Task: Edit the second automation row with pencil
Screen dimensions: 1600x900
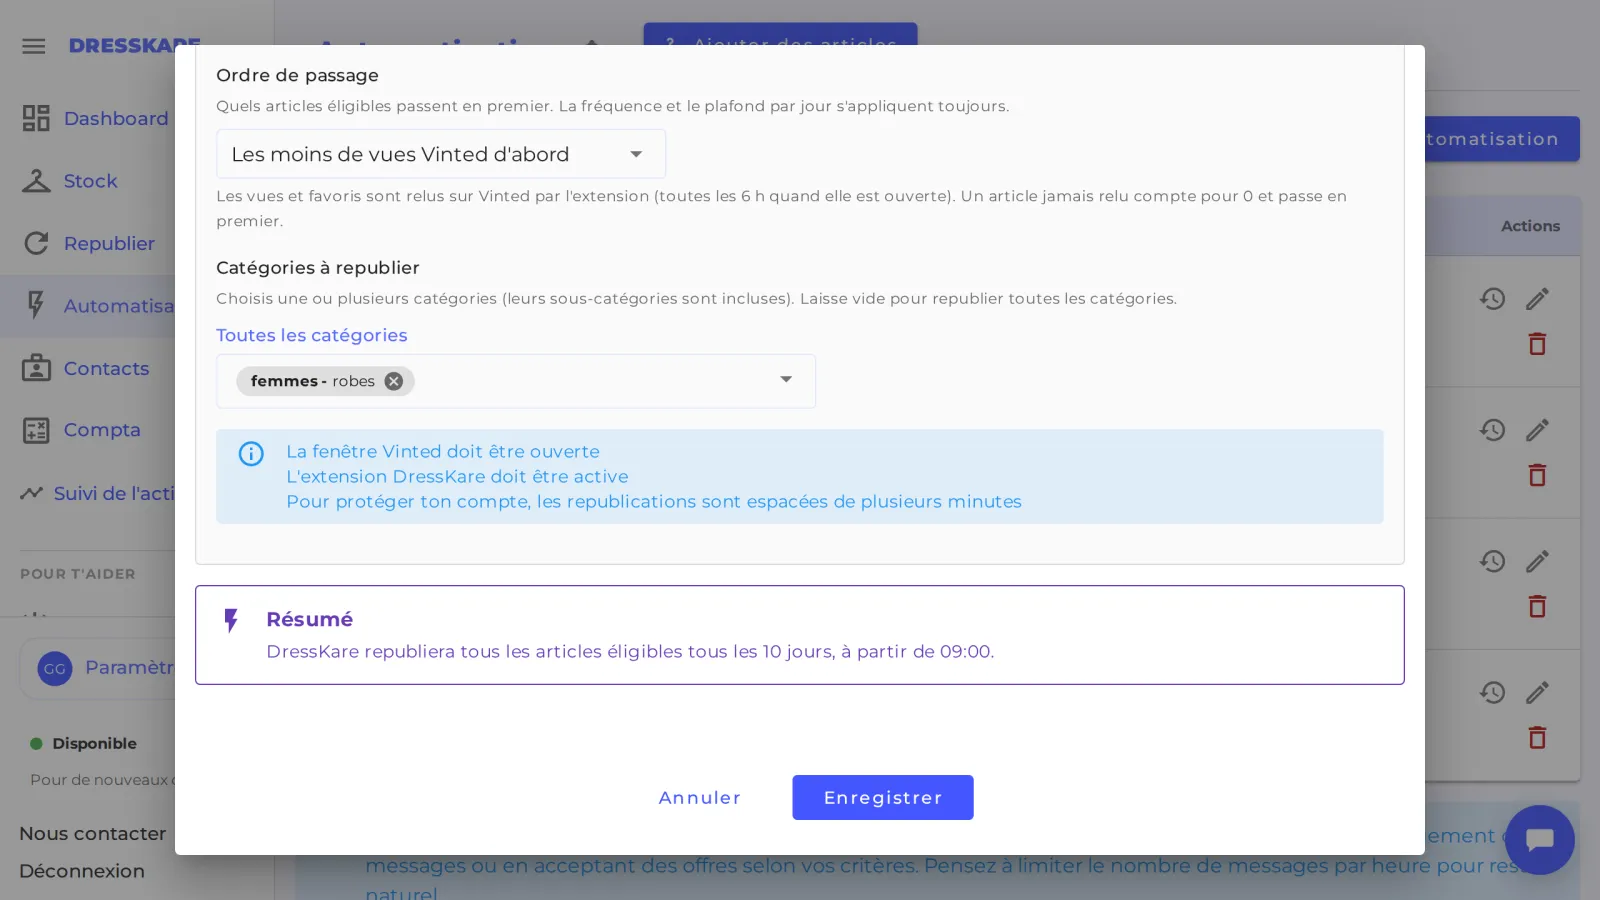Action: click(x=1537, y=430)
